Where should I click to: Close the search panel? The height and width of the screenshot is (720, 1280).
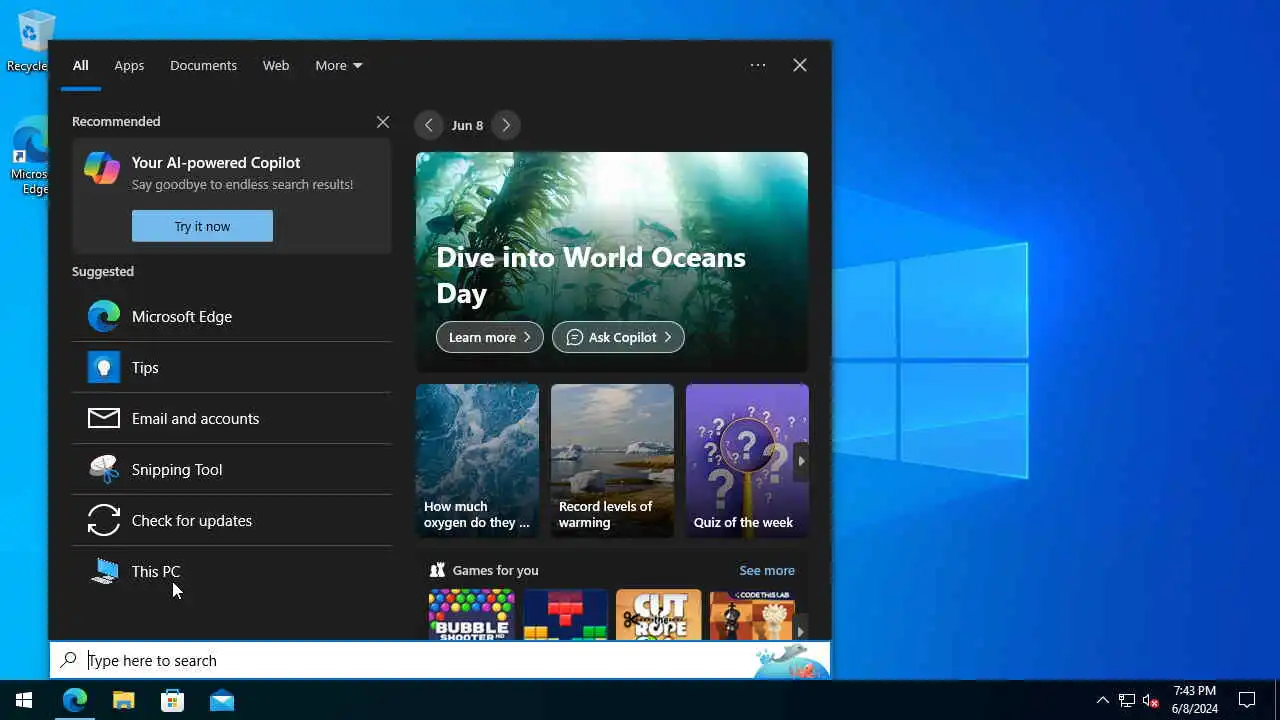800,65
